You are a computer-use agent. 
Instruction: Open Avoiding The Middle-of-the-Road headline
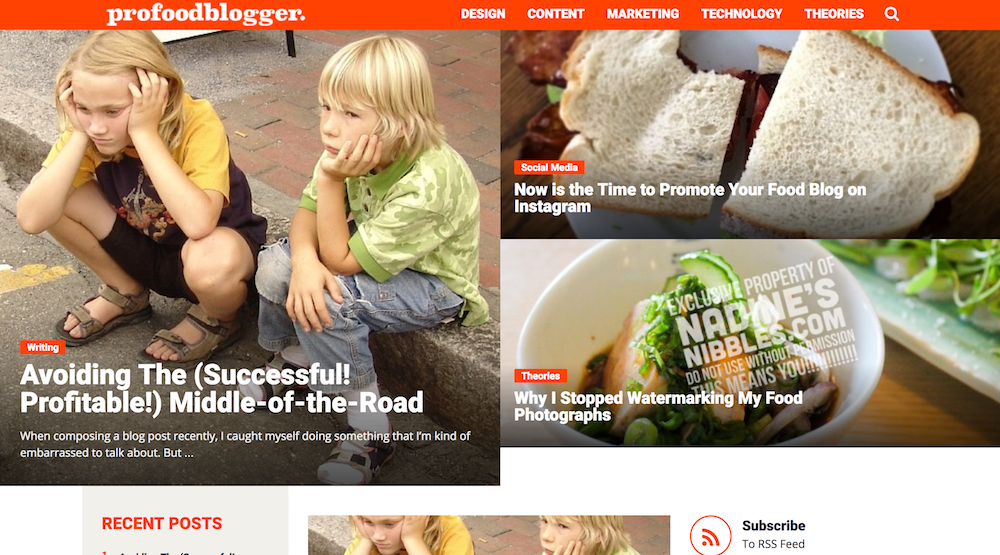[221, 388]
